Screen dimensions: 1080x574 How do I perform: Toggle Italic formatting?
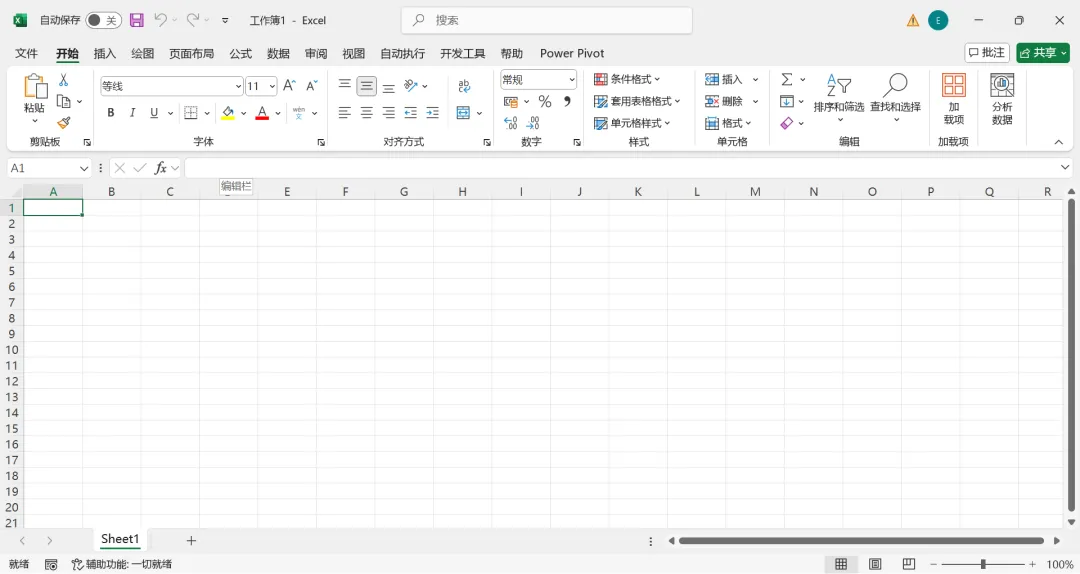coord(132,113)
